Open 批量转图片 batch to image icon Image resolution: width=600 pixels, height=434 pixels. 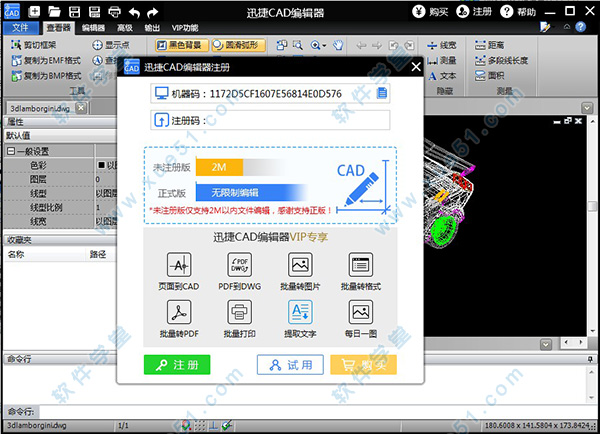300,265
